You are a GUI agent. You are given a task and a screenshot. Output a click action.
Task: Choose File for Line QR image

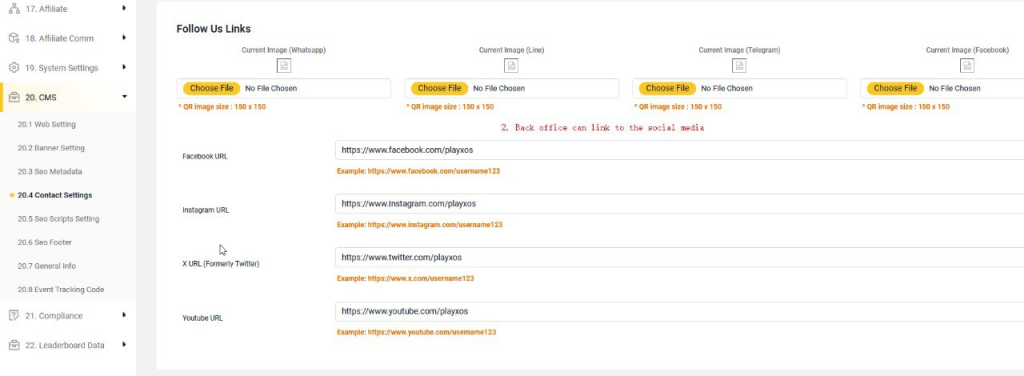(440, 88)
